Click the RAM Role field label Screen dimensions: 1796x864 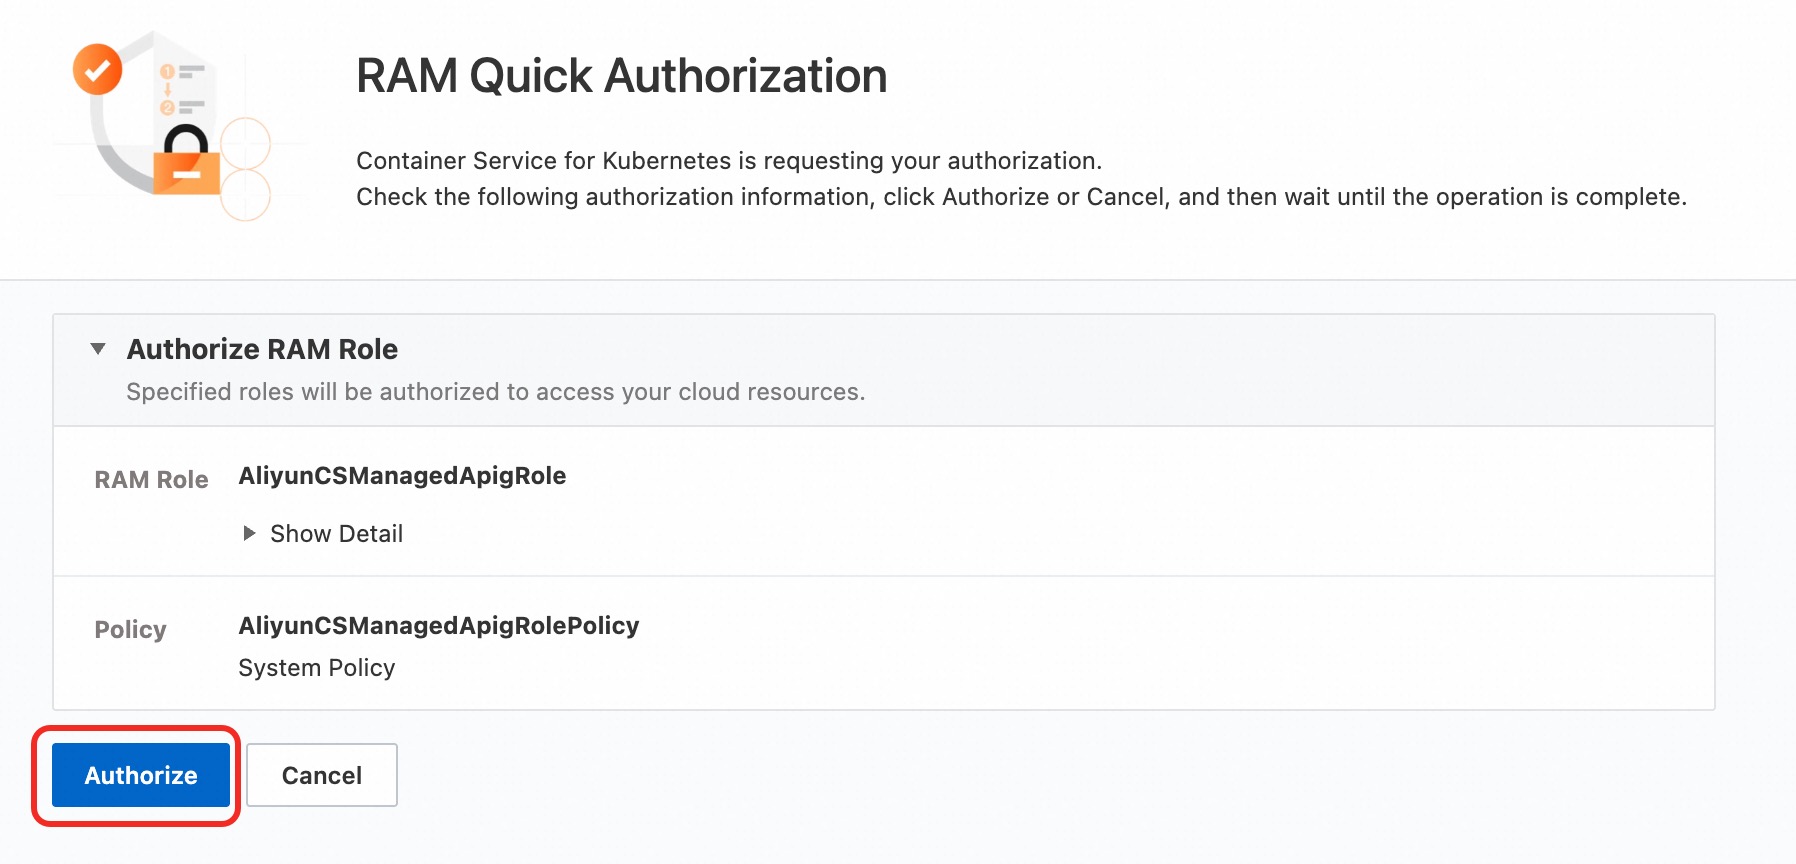151,480
